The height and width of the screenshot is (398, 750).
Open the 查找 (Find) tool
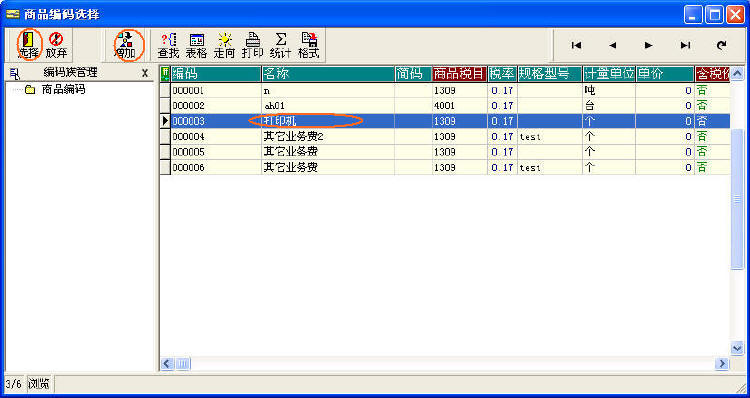[168, 45]
